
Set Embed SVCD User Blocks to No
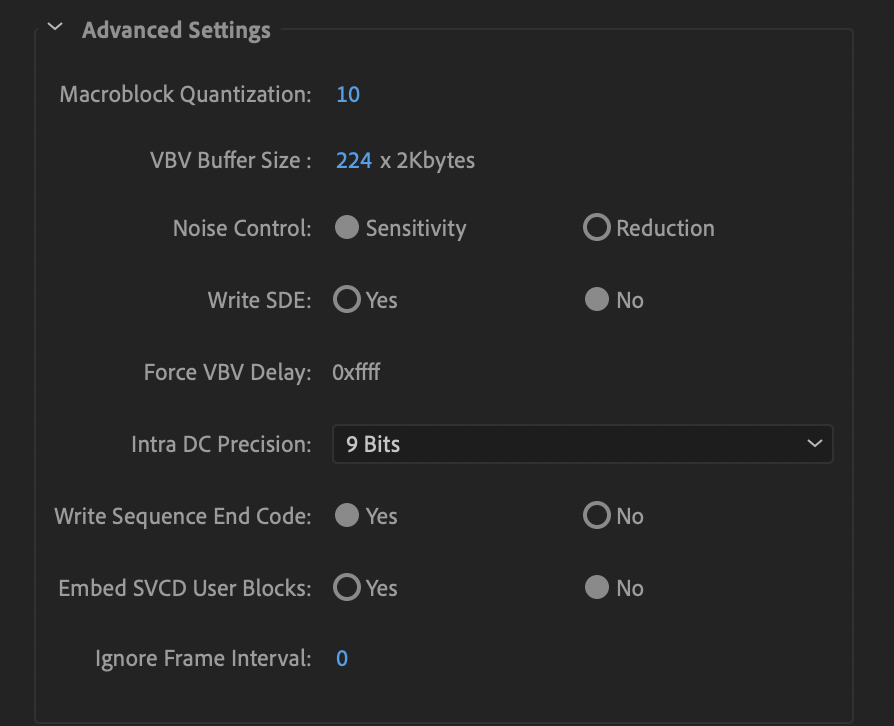coord(596,588)
